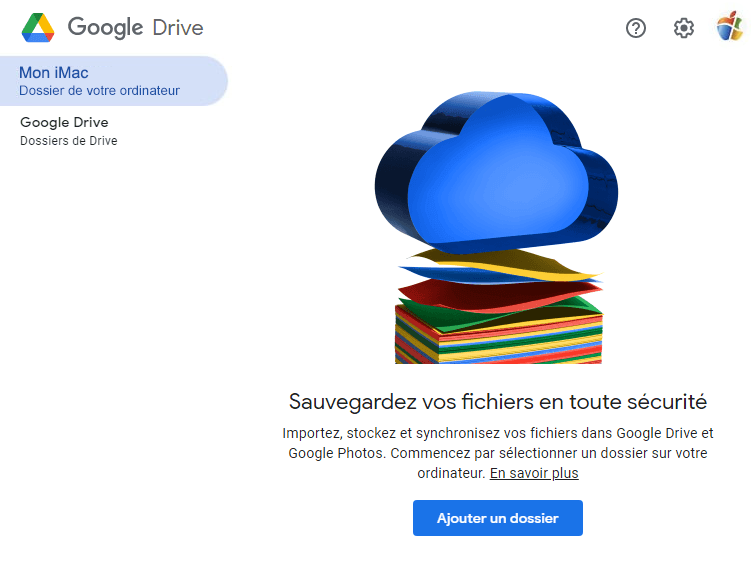Click the Google Drive triangle logo
This screenshot has width=751, height=578.
[38, 27]
